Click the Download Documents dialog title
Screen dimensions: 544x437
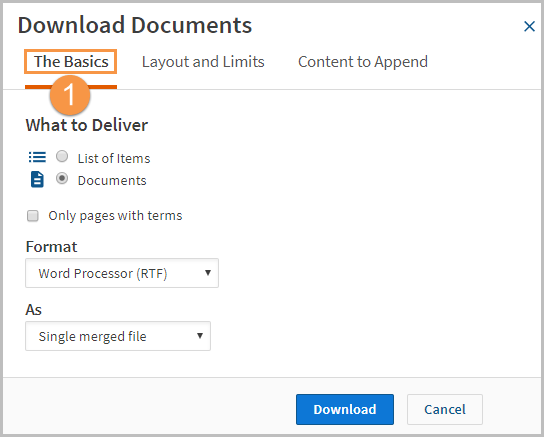(135, 25)
